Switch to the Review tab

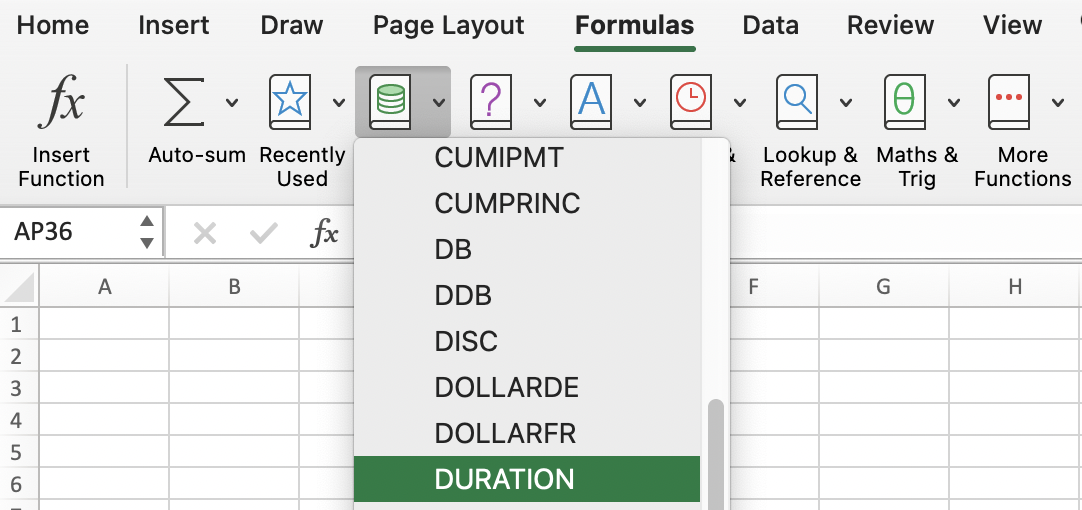coord(890,26)
